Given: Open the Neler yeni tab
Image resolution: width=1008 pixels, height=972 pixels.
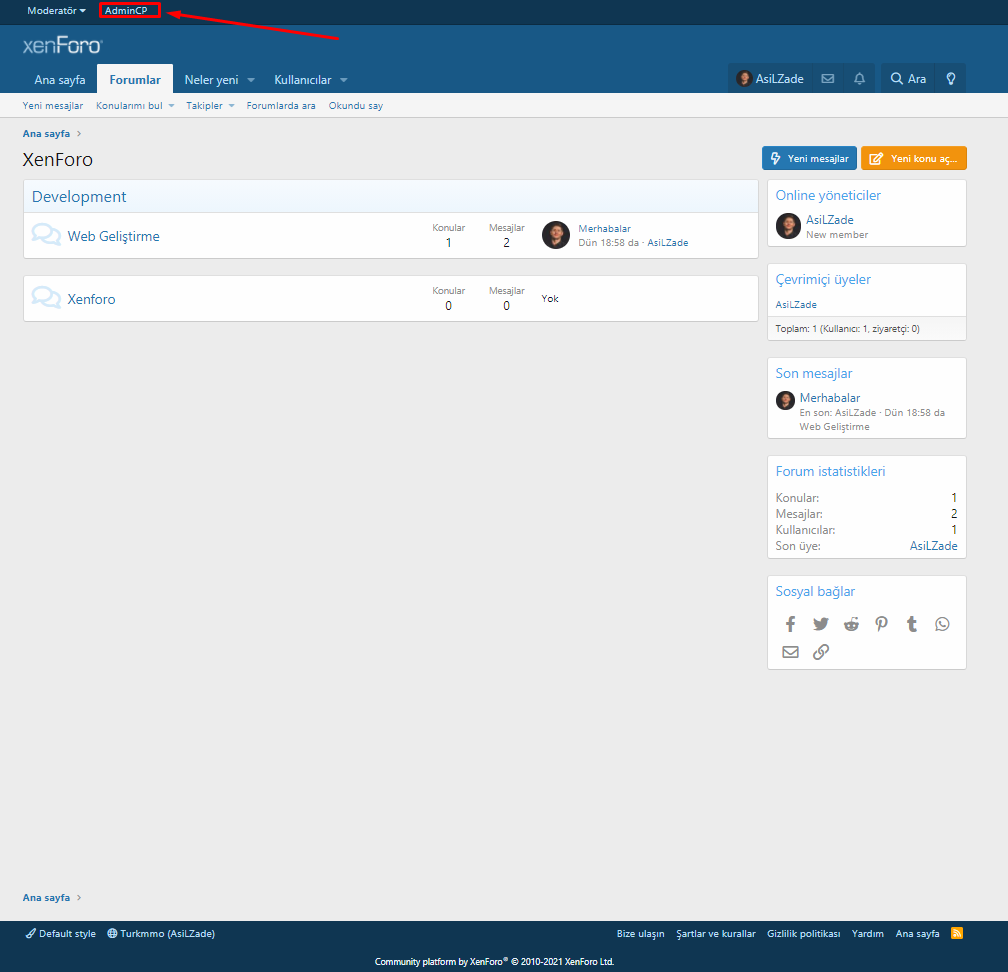Looking at the screenshot, I should point(211,80).
